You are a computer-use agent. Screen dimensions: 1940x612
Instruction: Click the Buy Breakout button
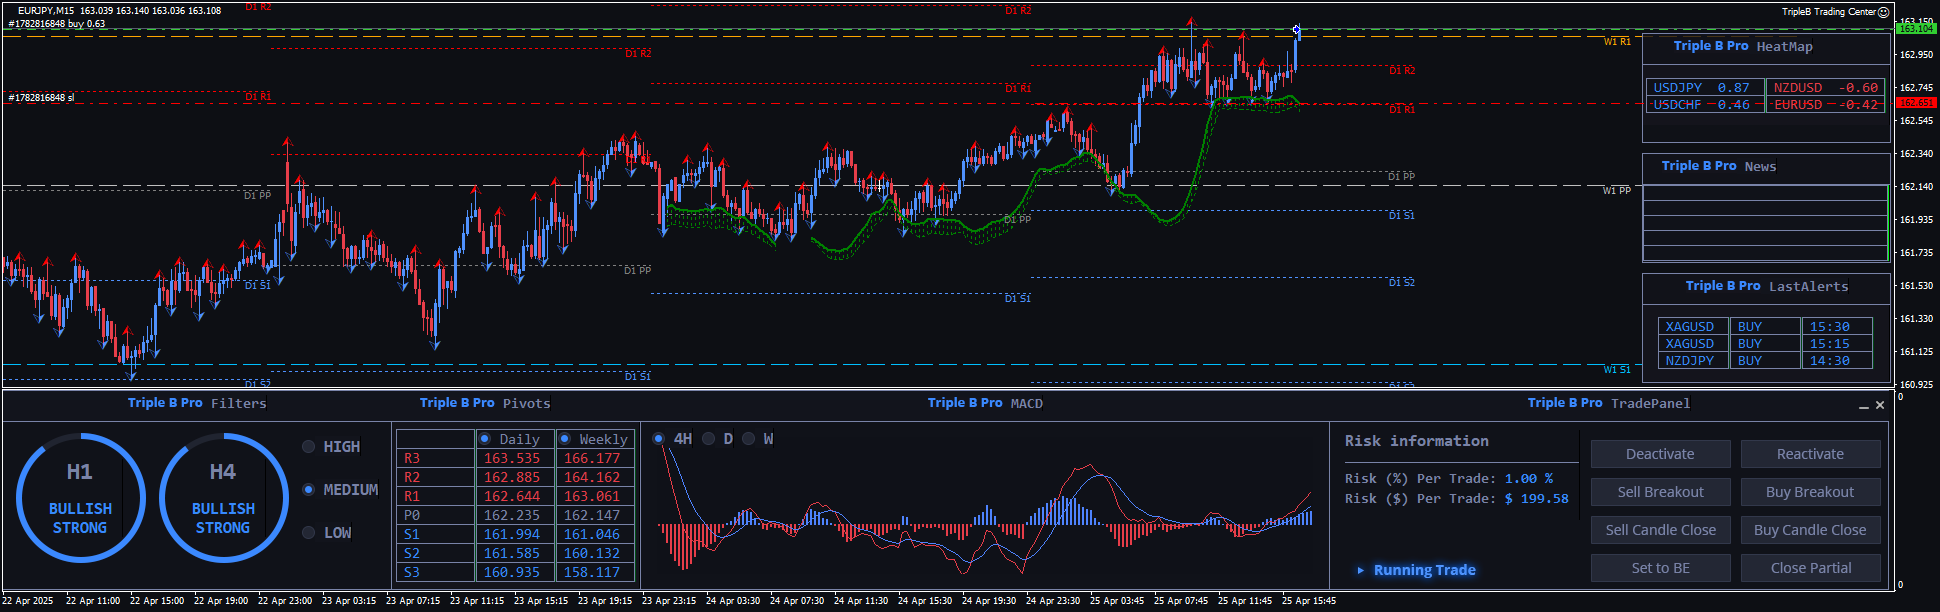tap(1810, 492)
